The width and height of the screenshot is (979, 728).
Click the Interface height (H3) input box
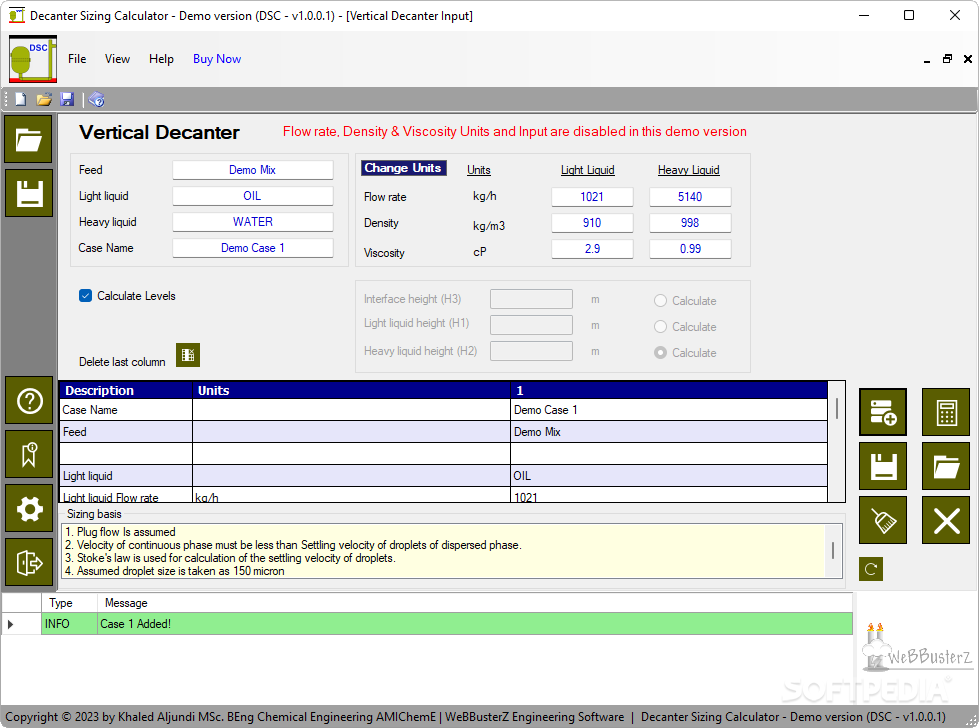(531, 299)
